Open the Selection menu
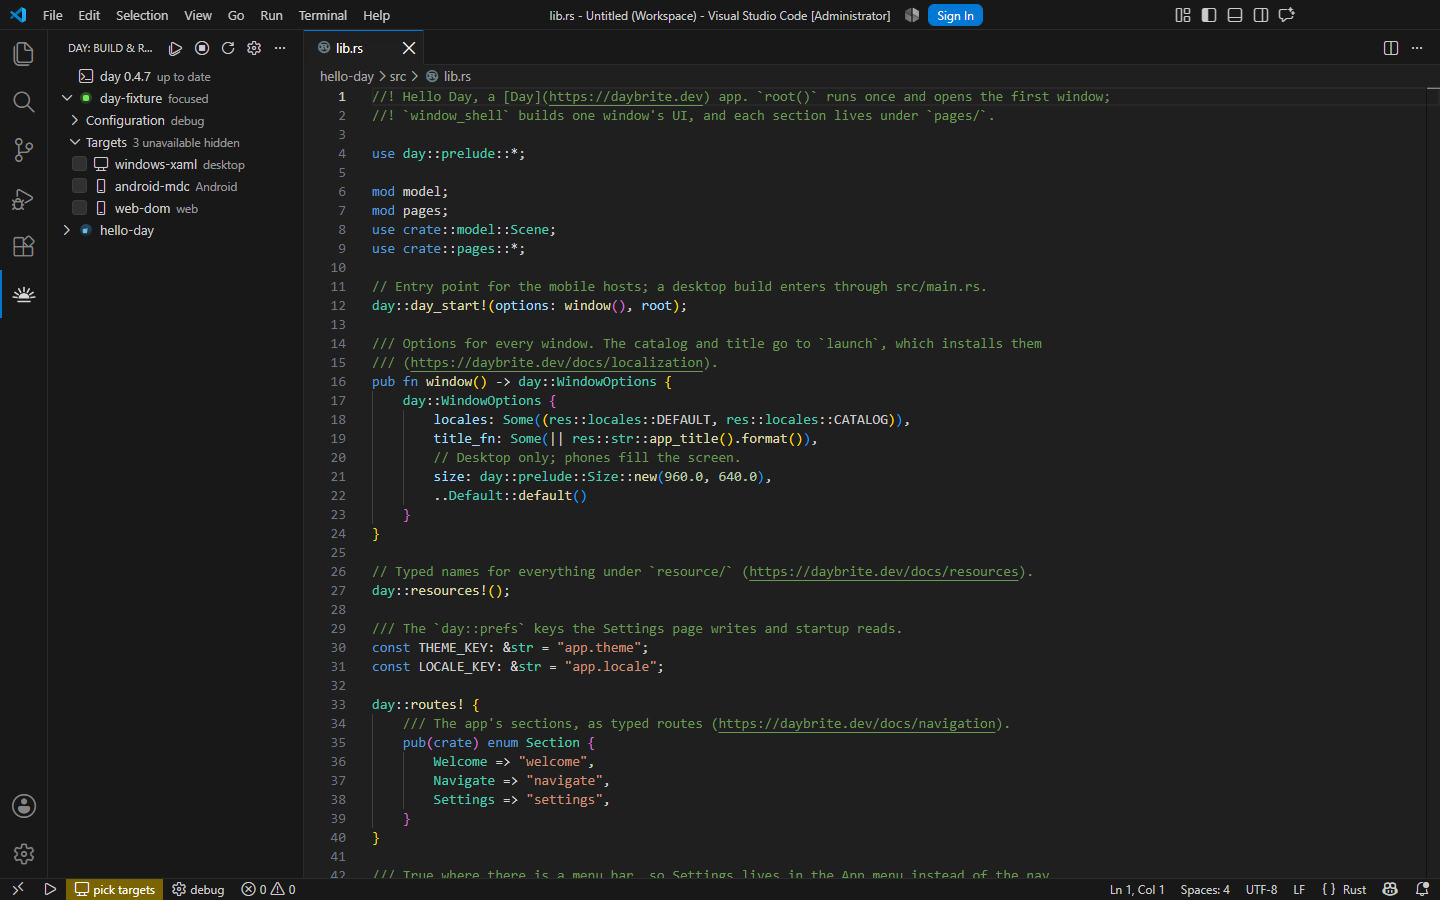The height and width of the screenshot is (900, 1440). [142, 15]
